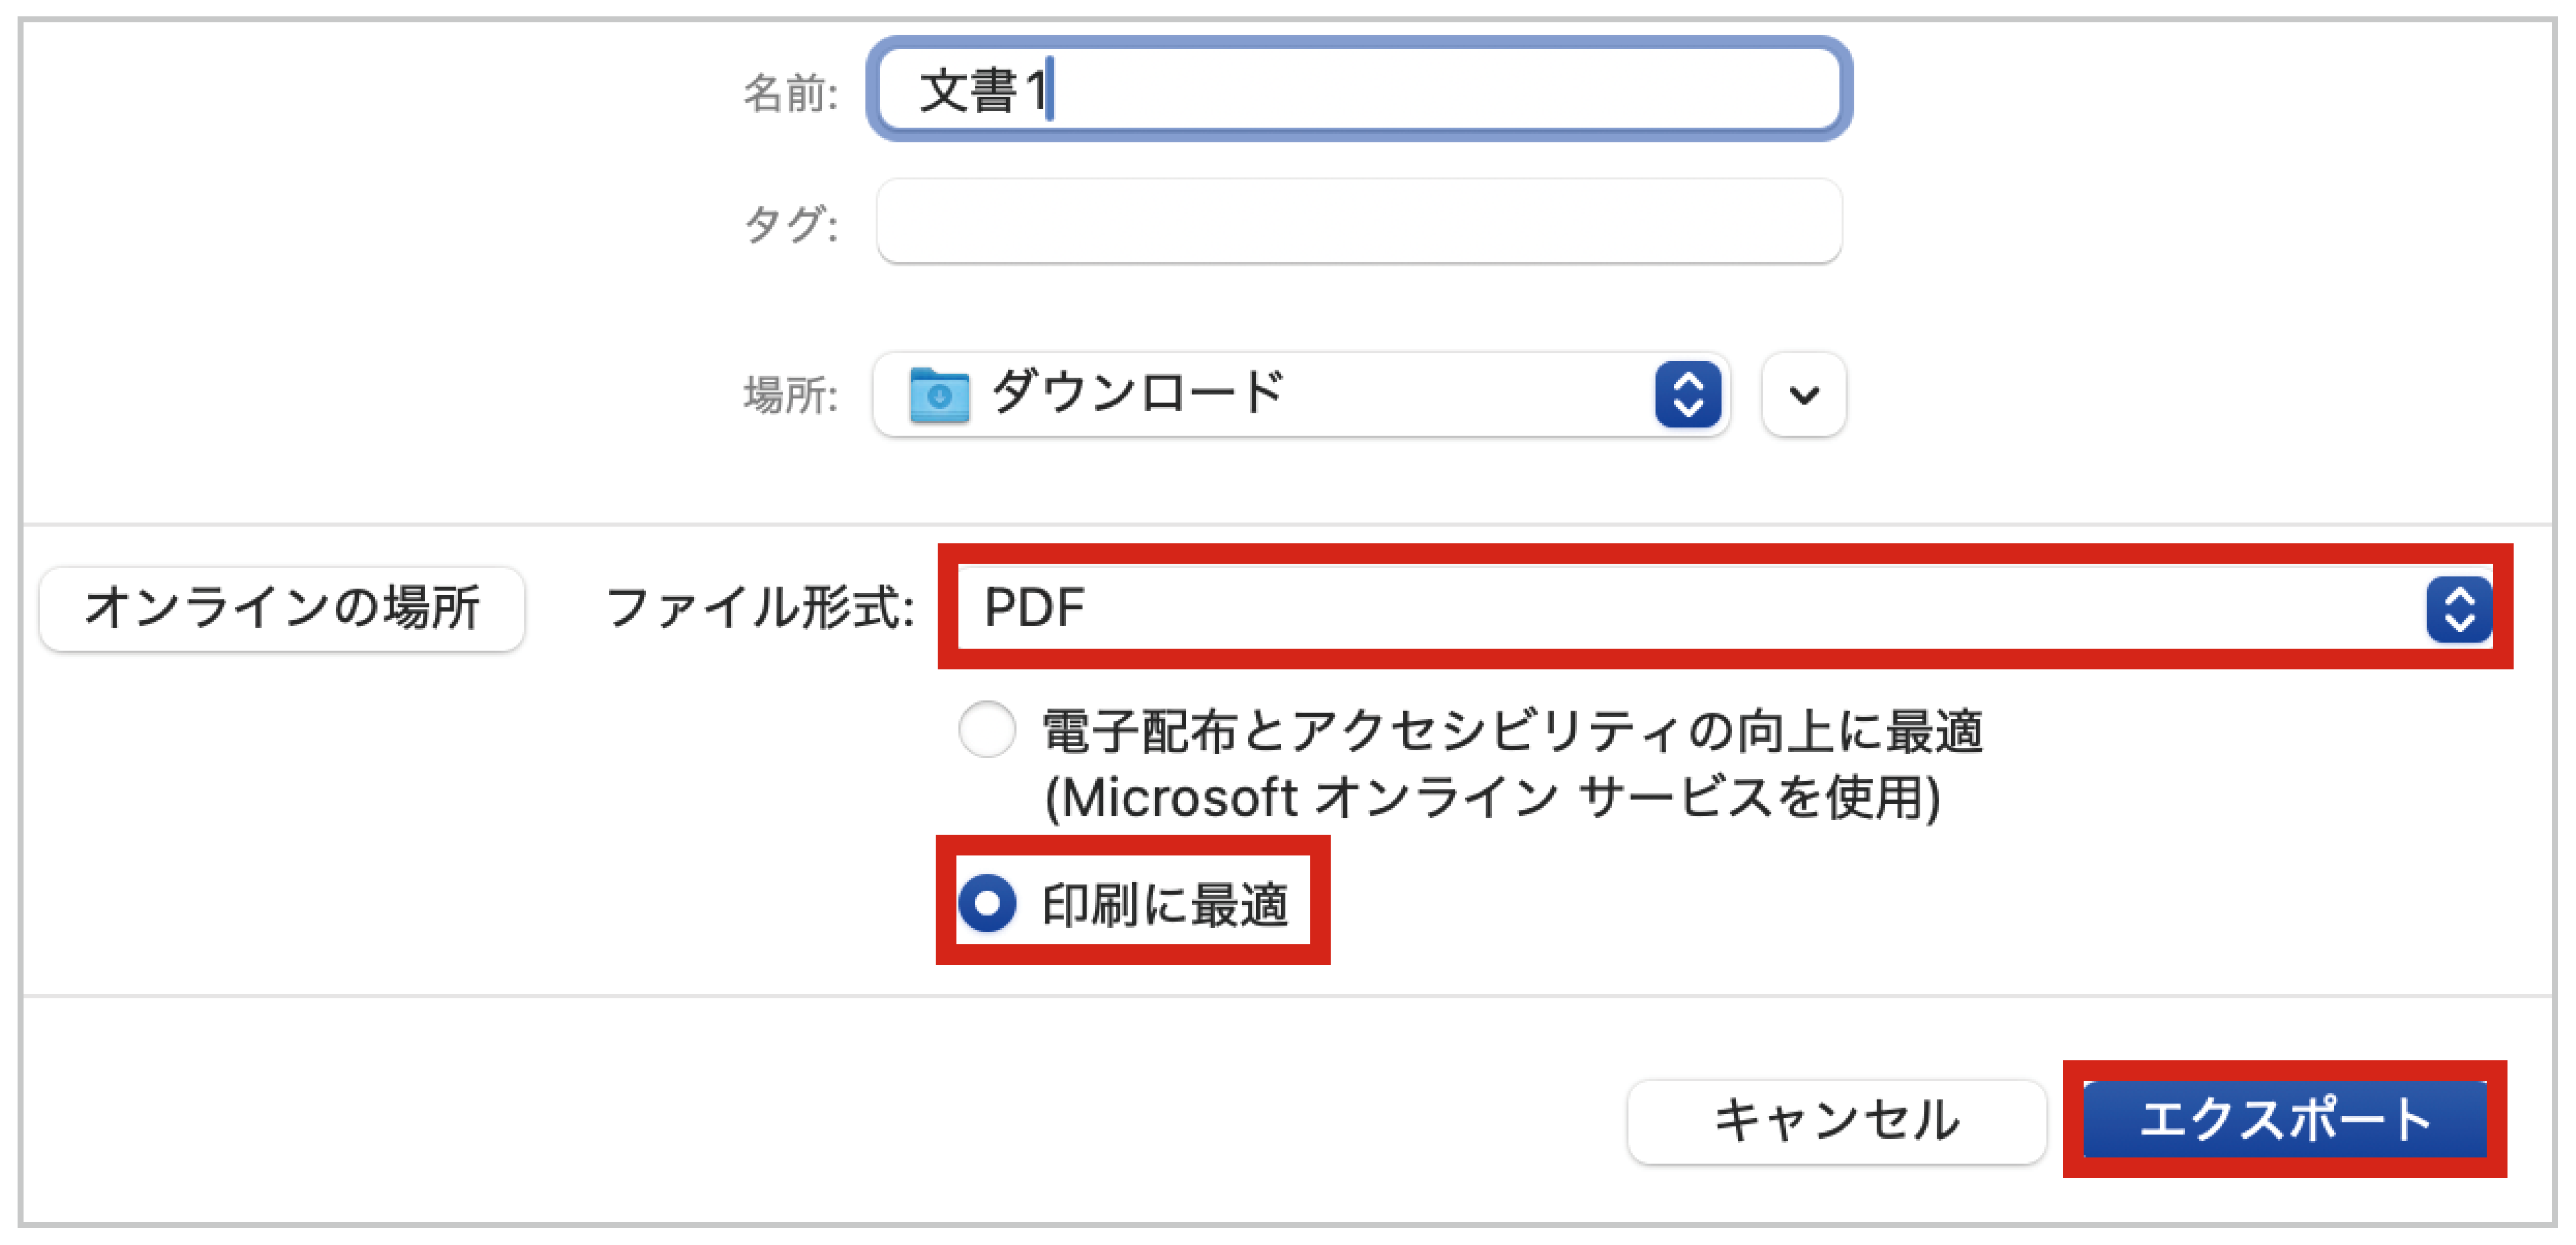Click inside the 名前 name field
Image resolution: width=2576 pixels, height=1245 pixels.
click(1360, 92)
